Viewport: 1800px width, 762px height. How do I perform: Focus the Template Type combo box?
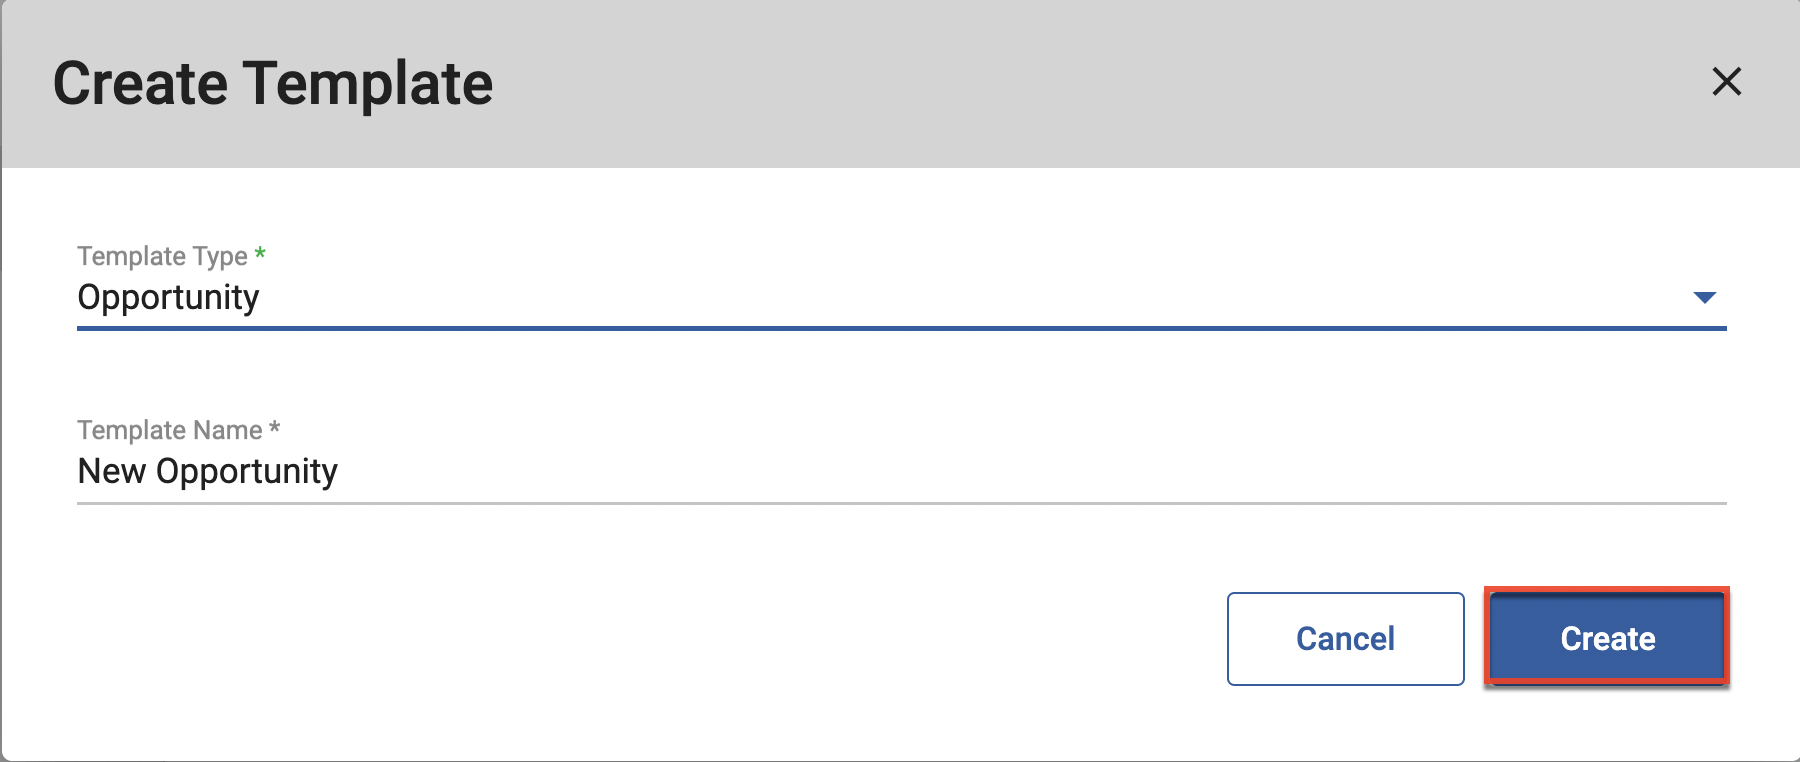tap(901, 298)
